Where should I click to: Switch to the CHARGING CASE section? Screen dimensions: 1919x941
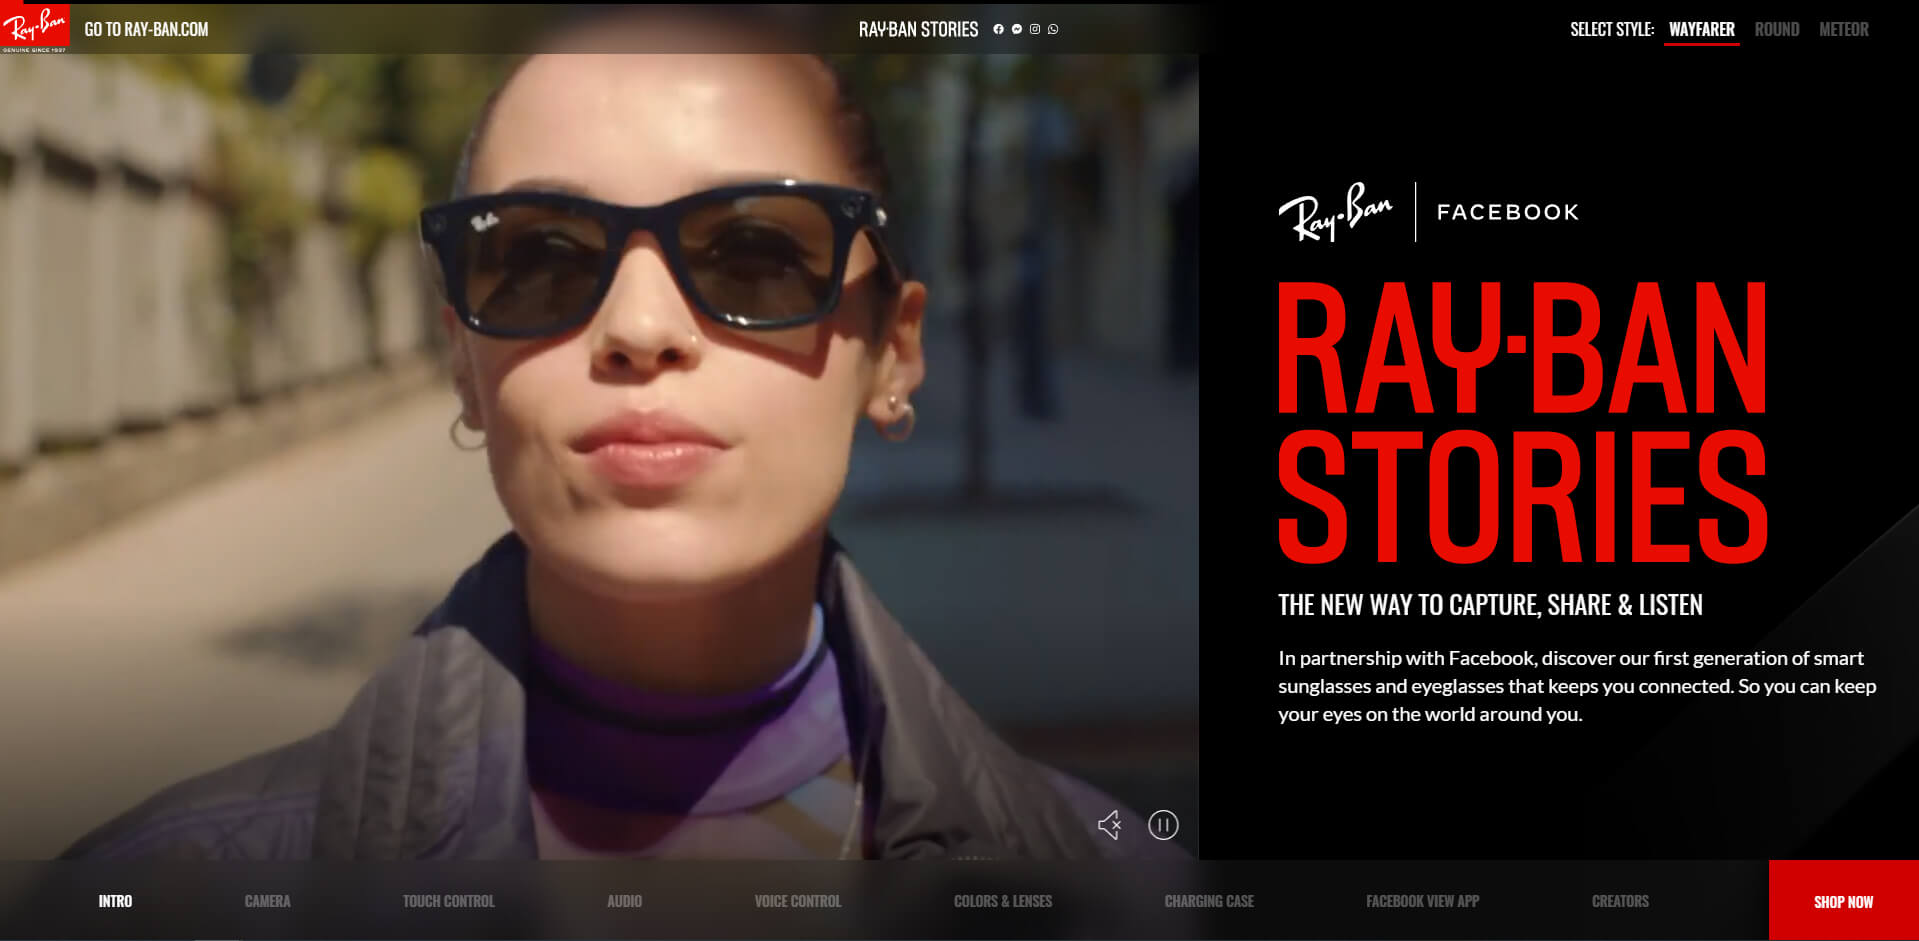tap(1209, 900)
